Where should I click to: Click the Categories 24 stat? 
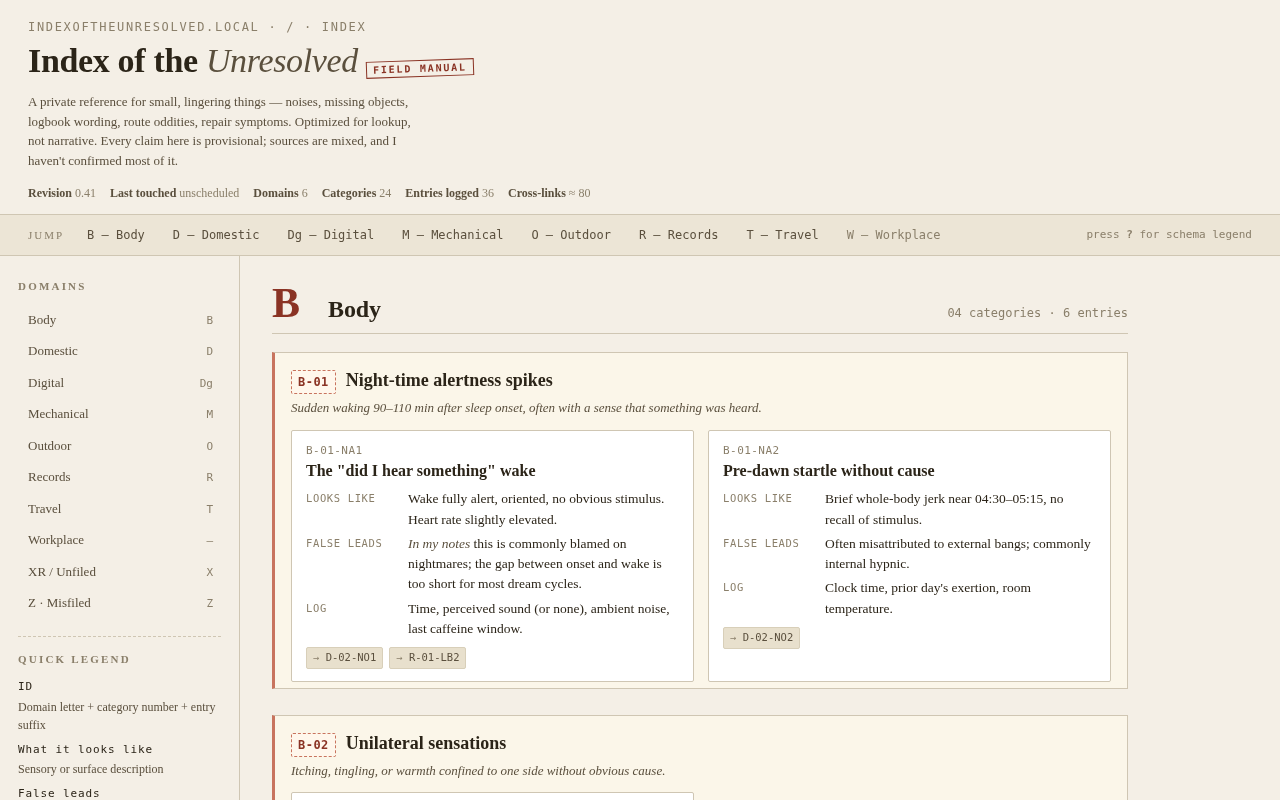pyautogui.click(x=356, y=193)
